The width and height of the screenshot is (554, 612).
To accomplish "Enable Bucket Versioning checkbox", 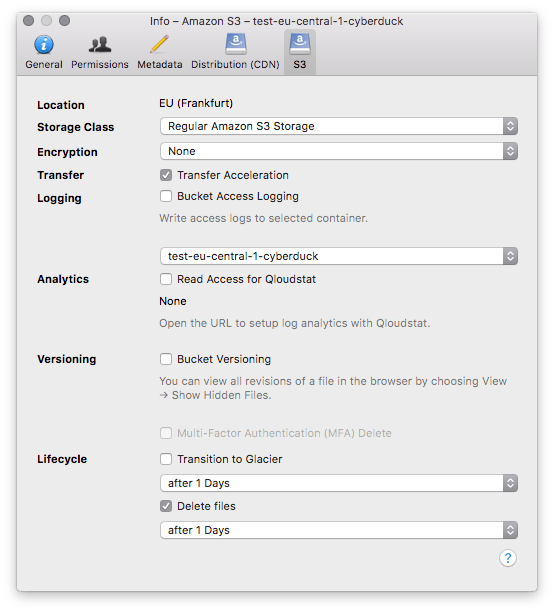I will (166, 359).
